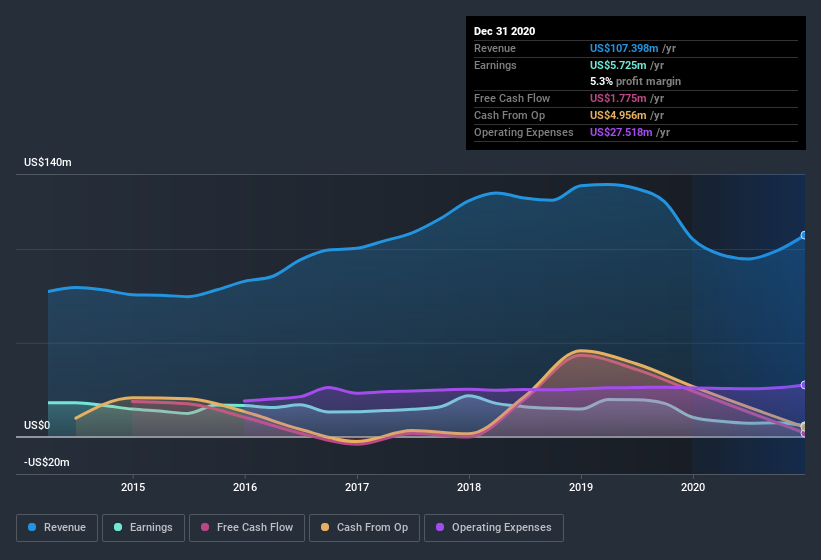Click the Operating Expenses tooltip row label
821x560 pixels.
click(524, 132)
